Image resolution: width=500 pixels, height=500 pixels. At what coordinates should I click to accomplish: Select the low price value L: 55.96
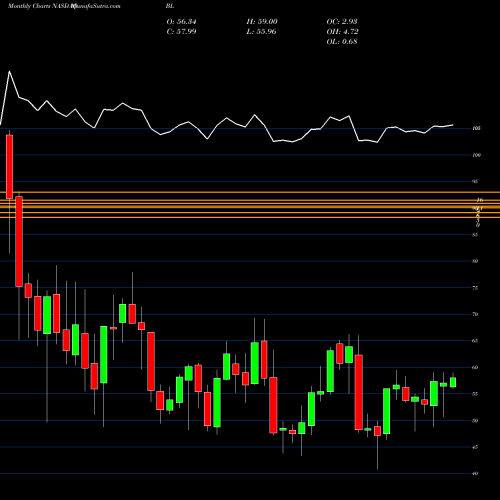point(261,32)
